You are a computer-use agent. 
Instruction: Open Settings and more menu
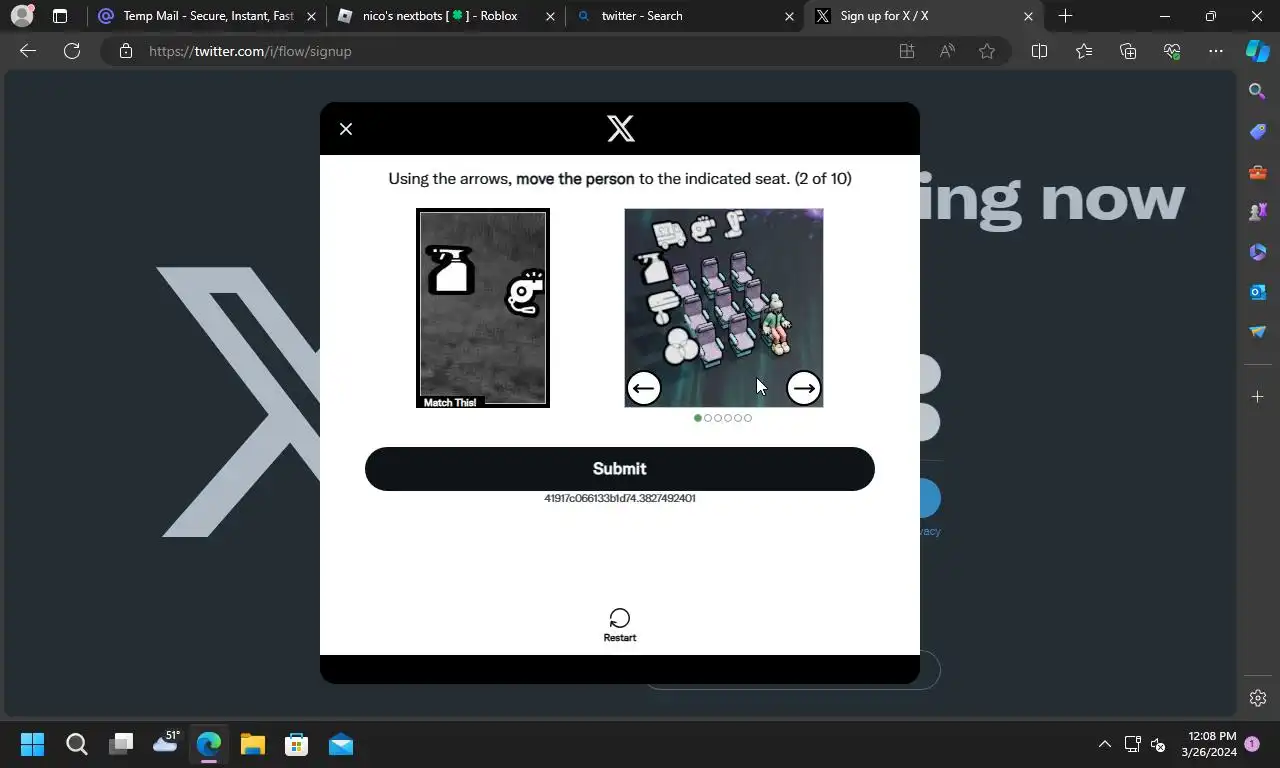(1216, 51)
